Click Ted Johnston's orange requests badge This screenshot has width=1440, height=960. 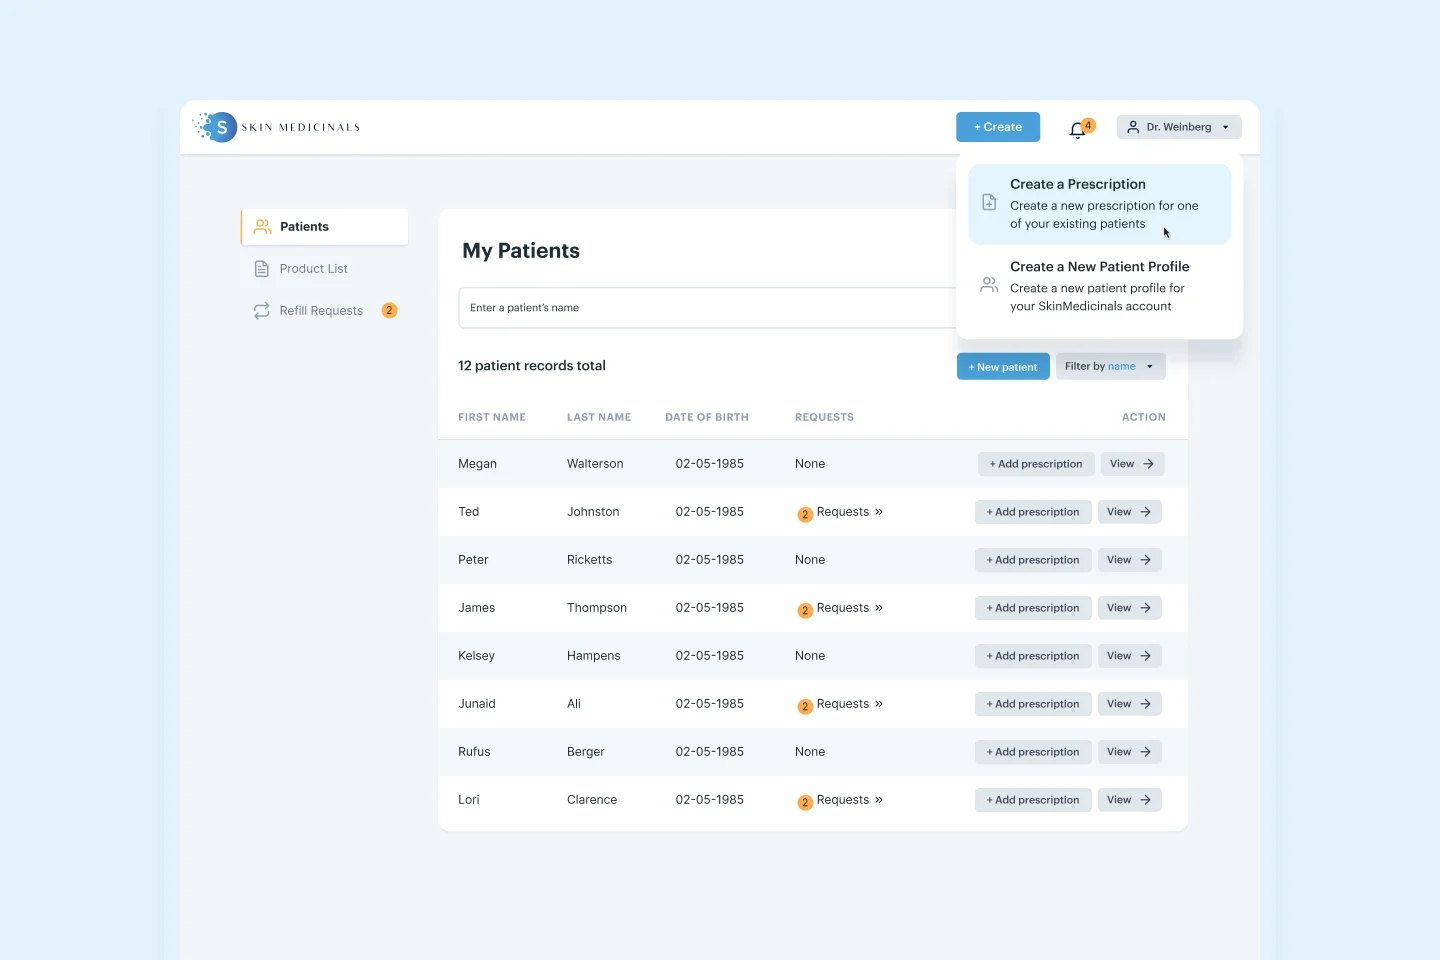(x=805, y=514)
